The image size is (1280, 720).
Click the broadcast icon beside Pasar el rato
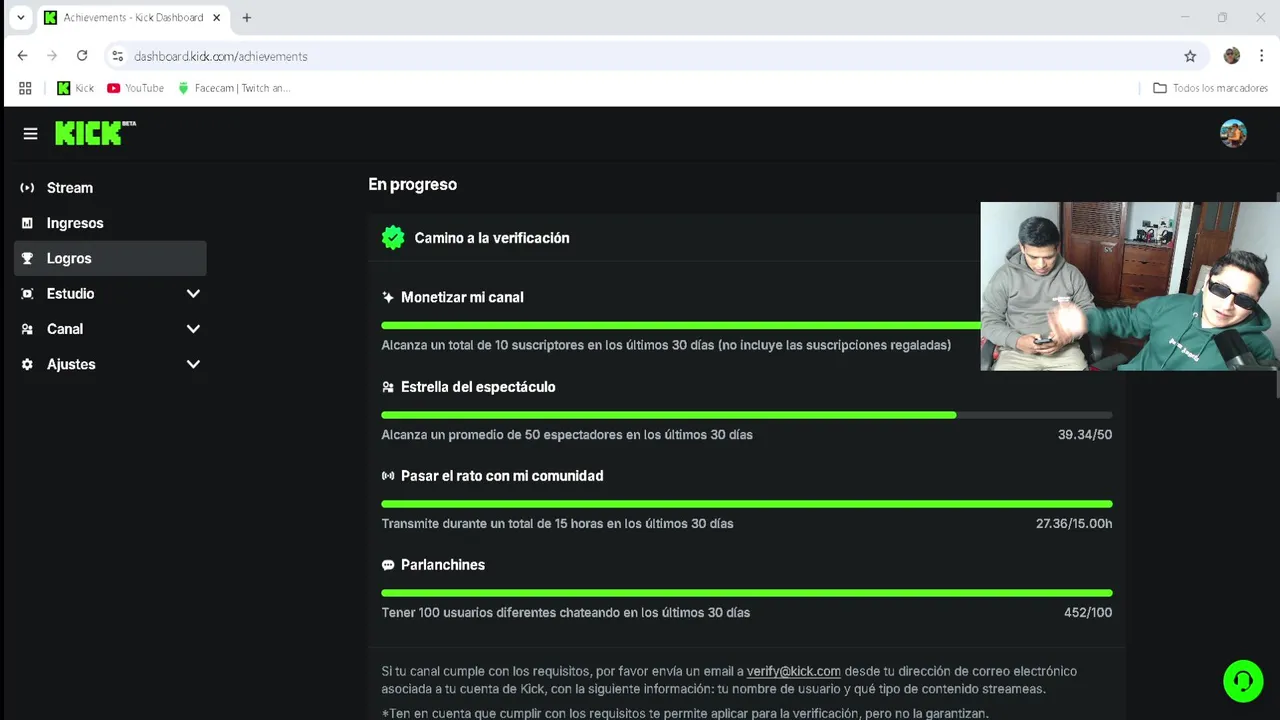[x=388, y=476]
